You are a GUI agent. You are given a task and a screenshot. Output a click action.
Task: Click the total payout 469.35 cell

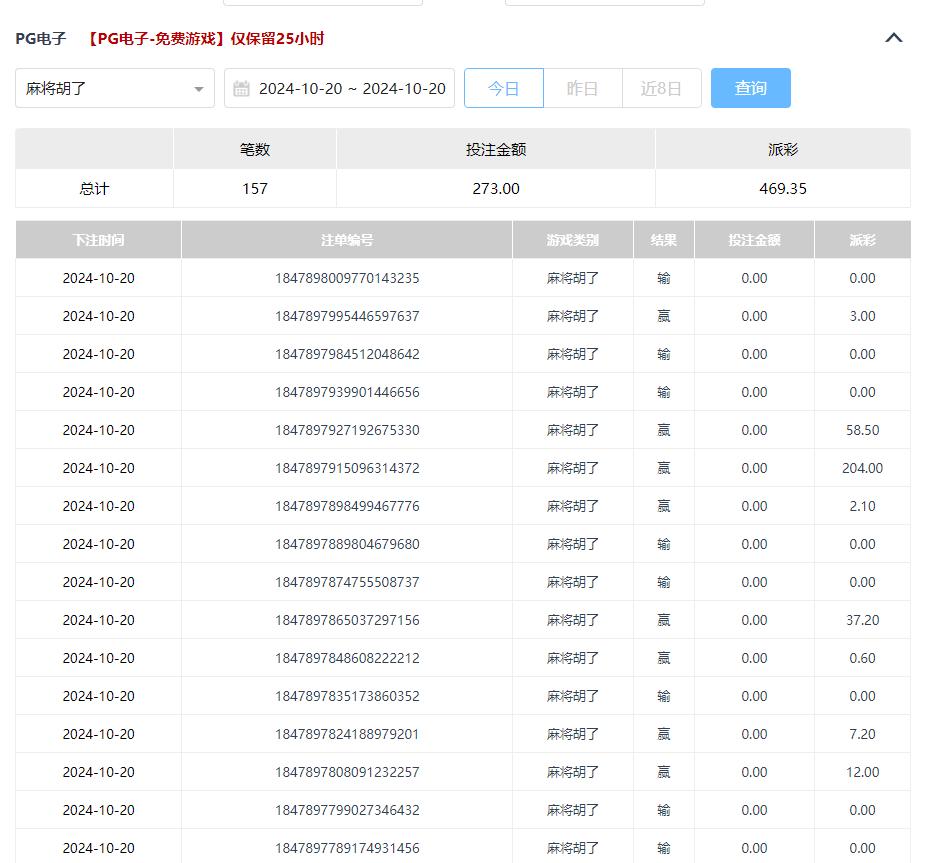[x=782, y=188]
